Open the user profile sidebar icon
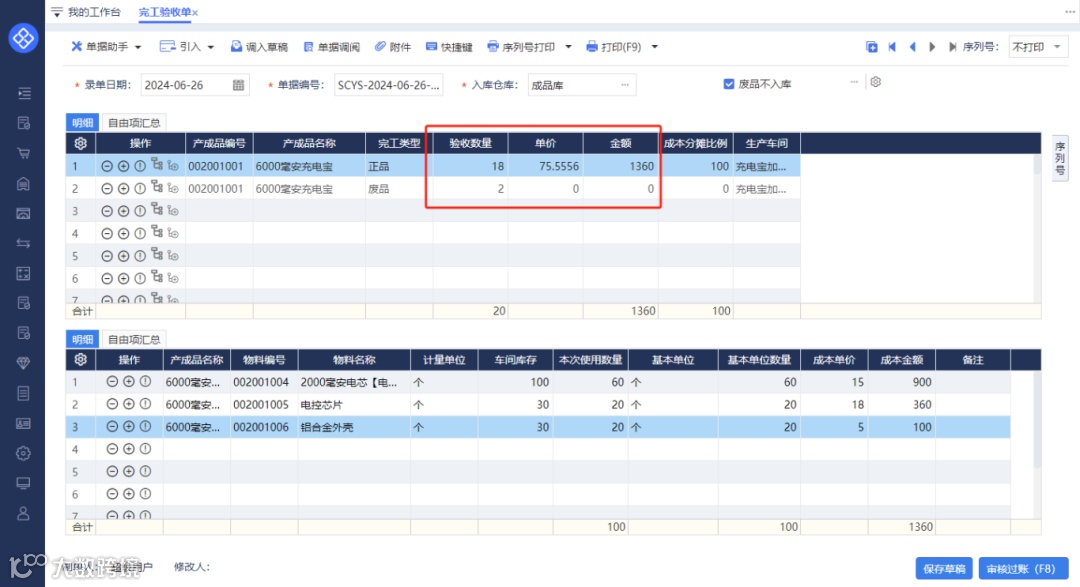 click(x=23, y=513)
